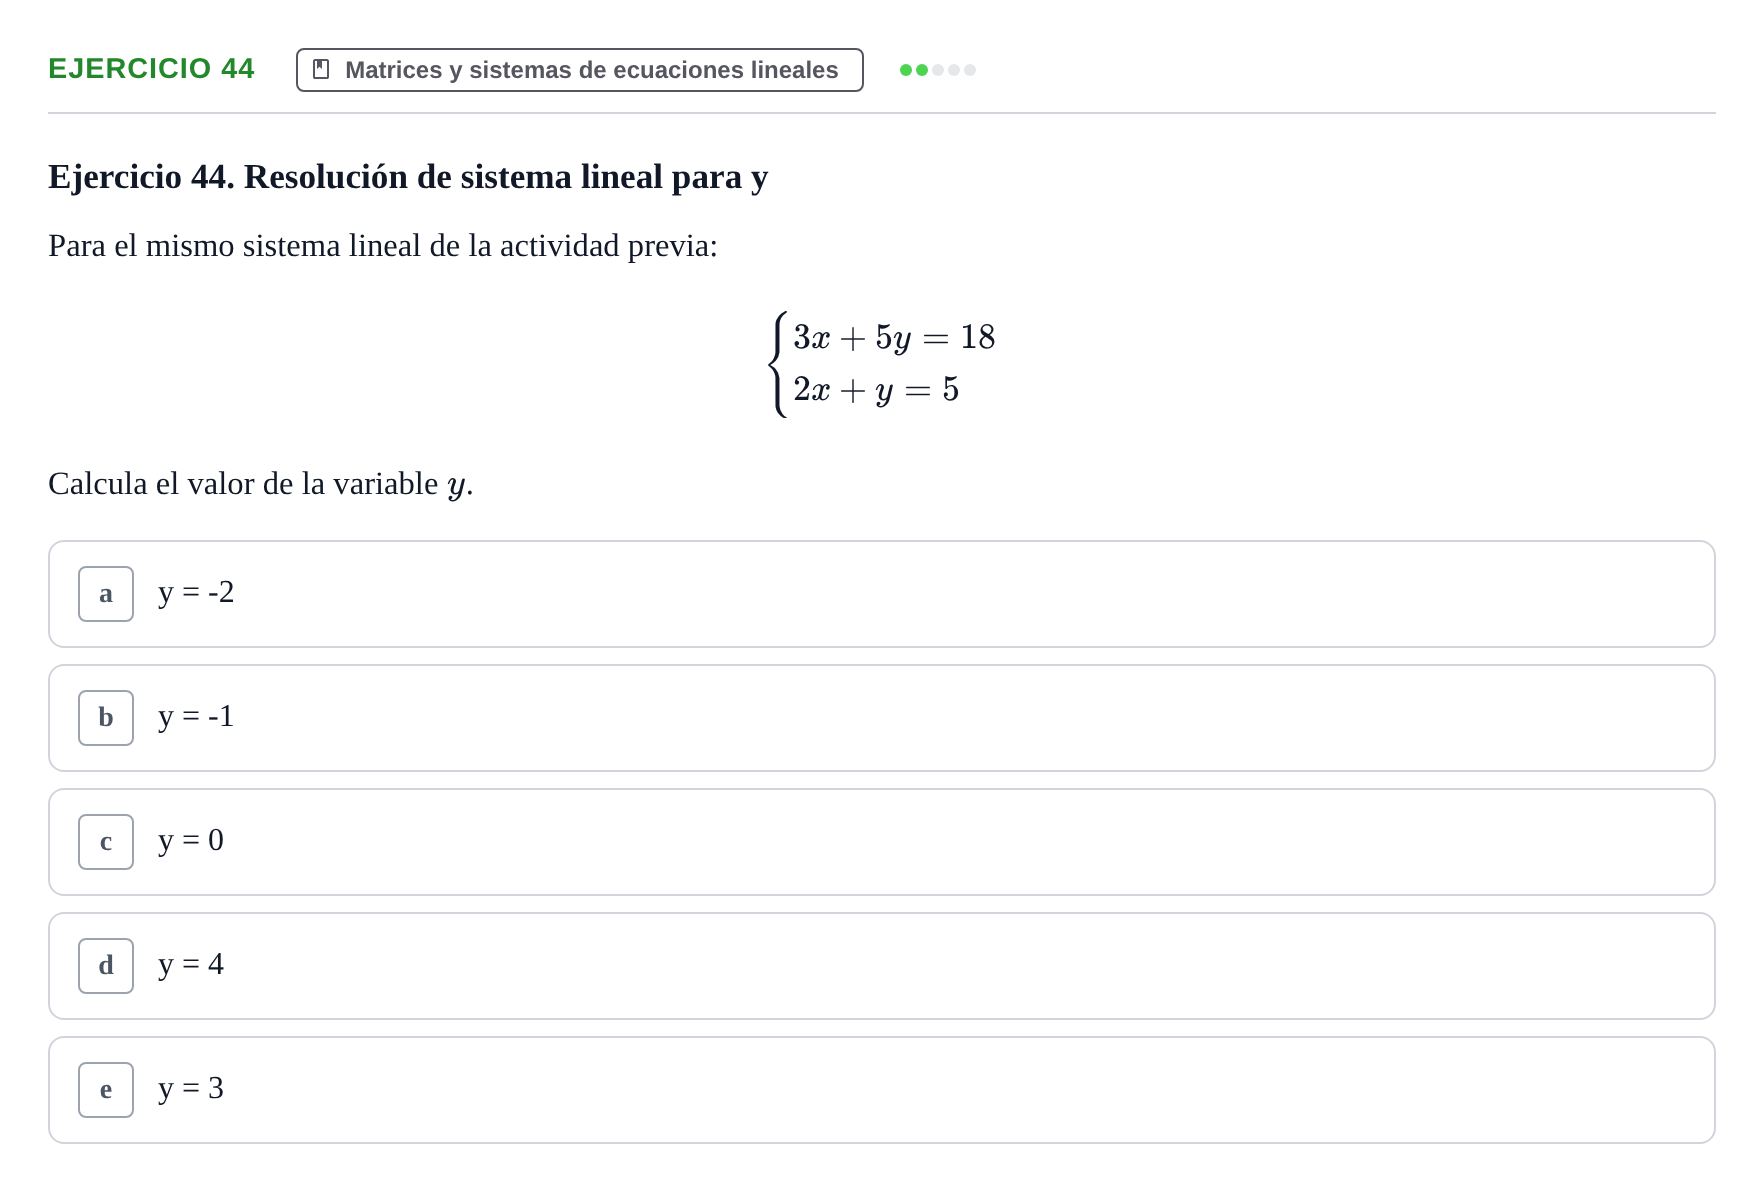Select option letter box a
The image size is (1764, 1194).
tap(106, 594)
